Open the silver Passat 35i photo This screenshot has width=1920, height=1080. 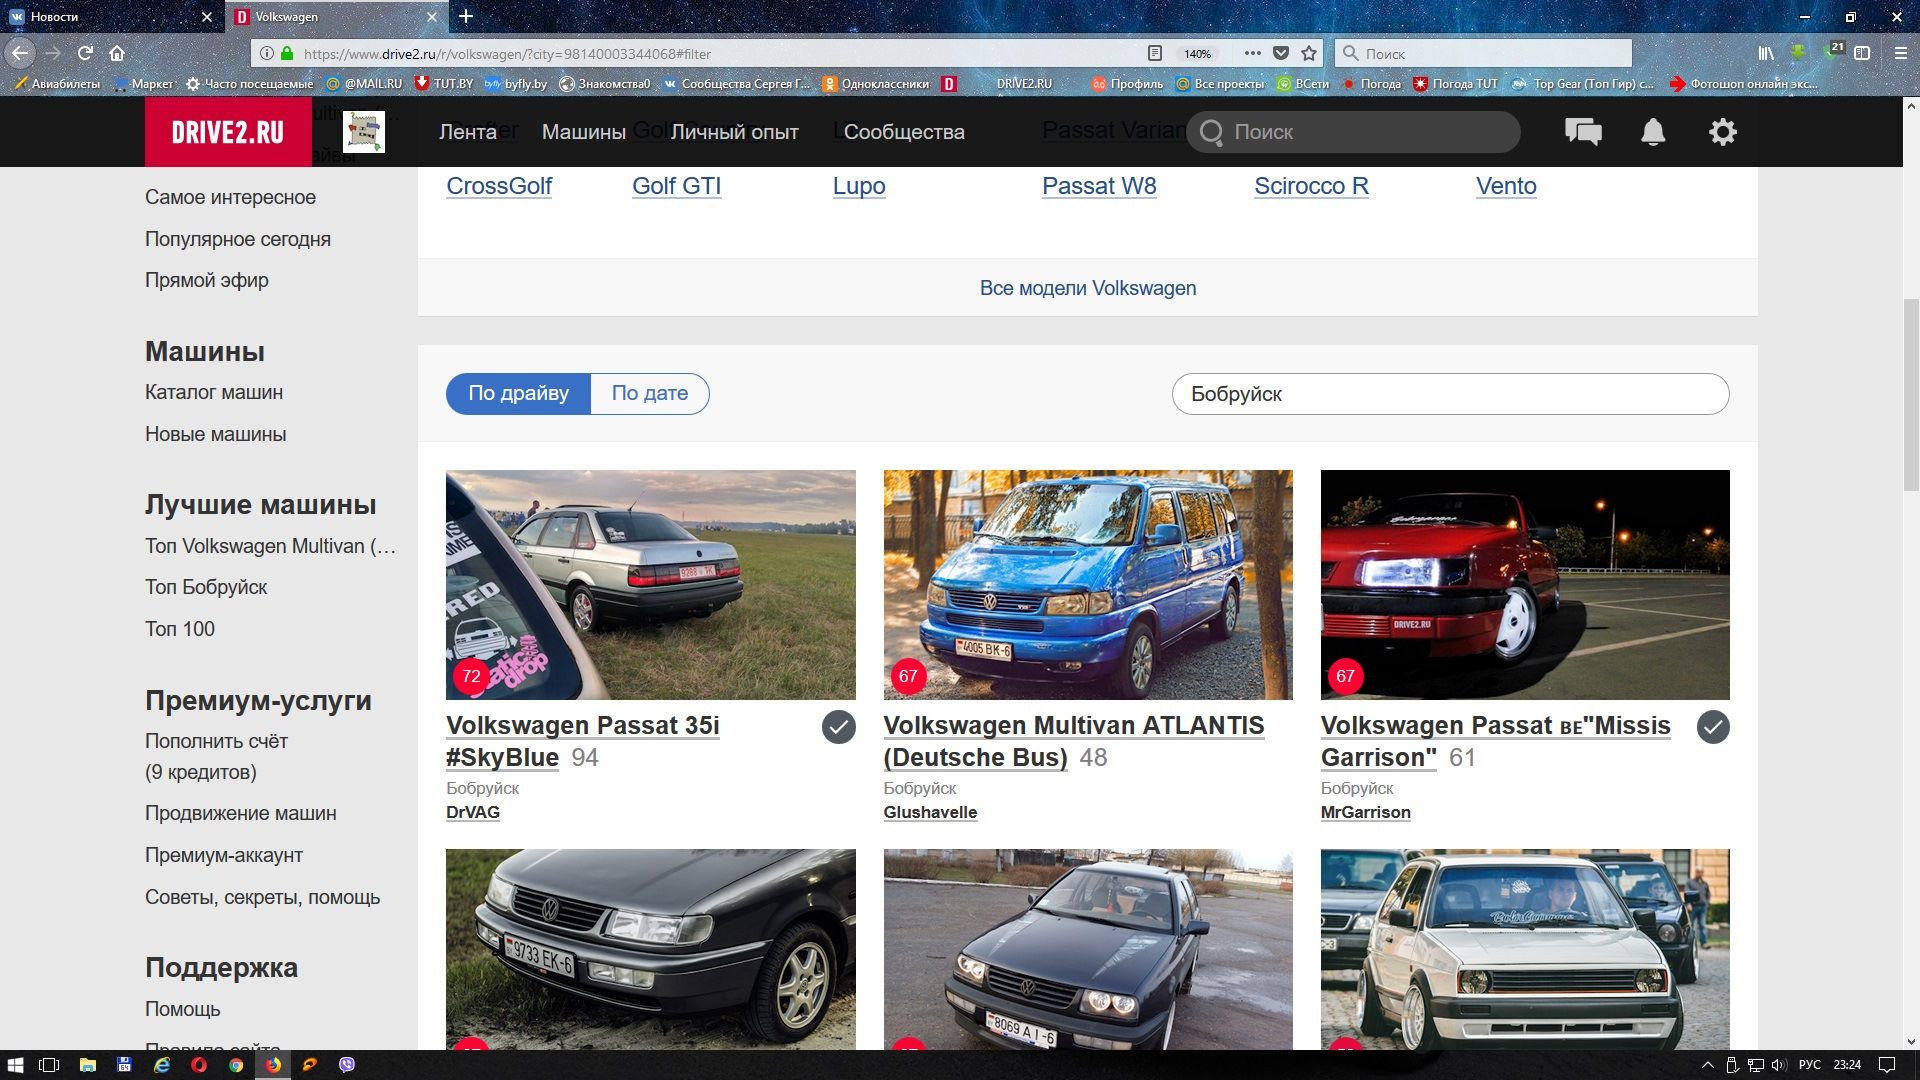(x=651, y=585)
